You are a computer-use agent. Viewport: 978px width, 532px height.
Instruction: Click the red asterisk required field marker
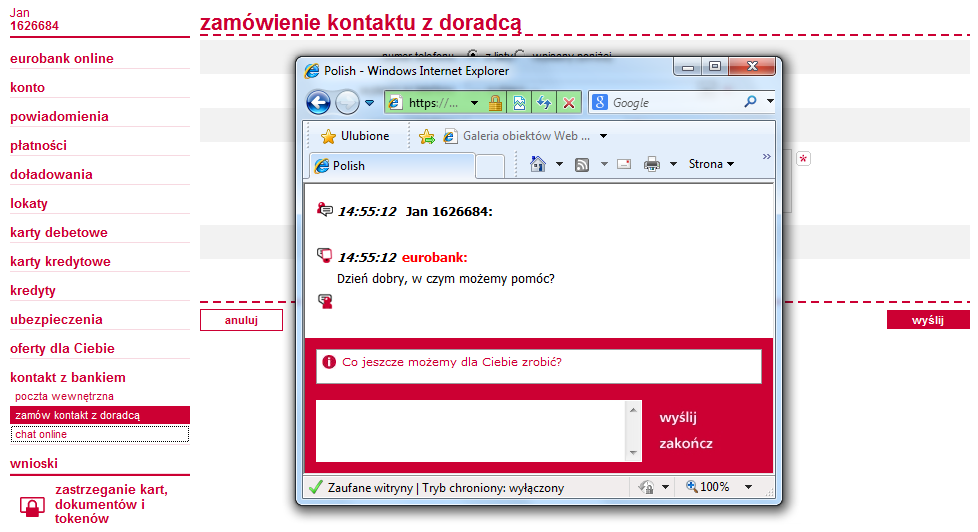click(803, 158)
